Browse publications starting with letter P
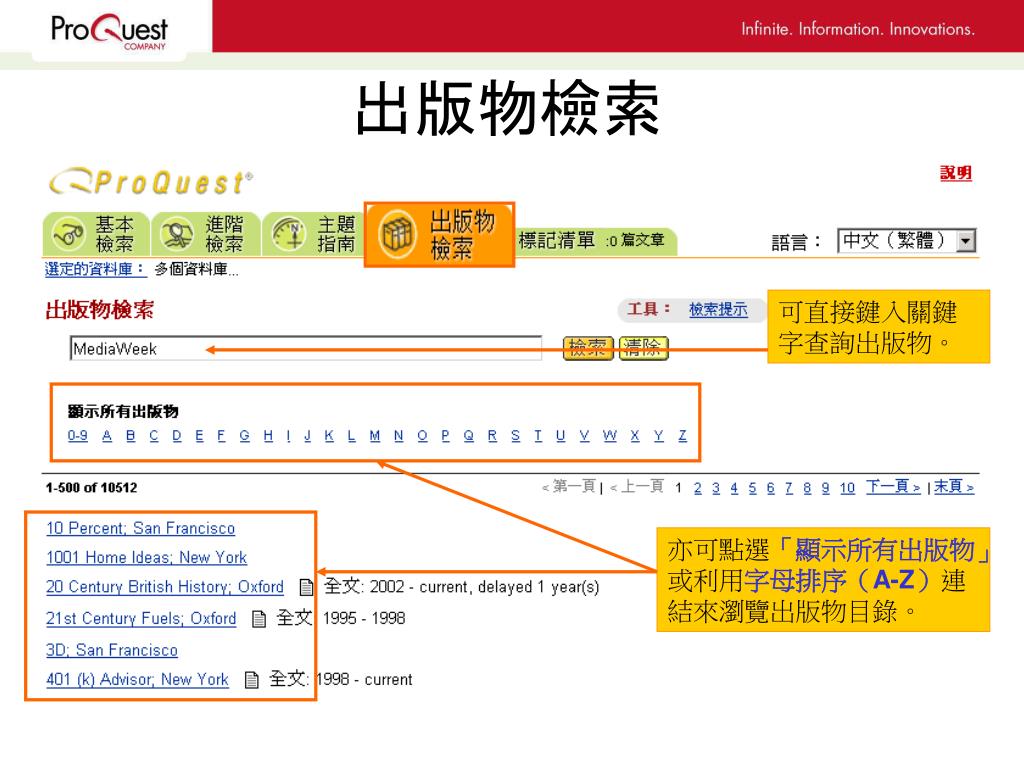Screen dimensions: 1024x768 point(445,436)
